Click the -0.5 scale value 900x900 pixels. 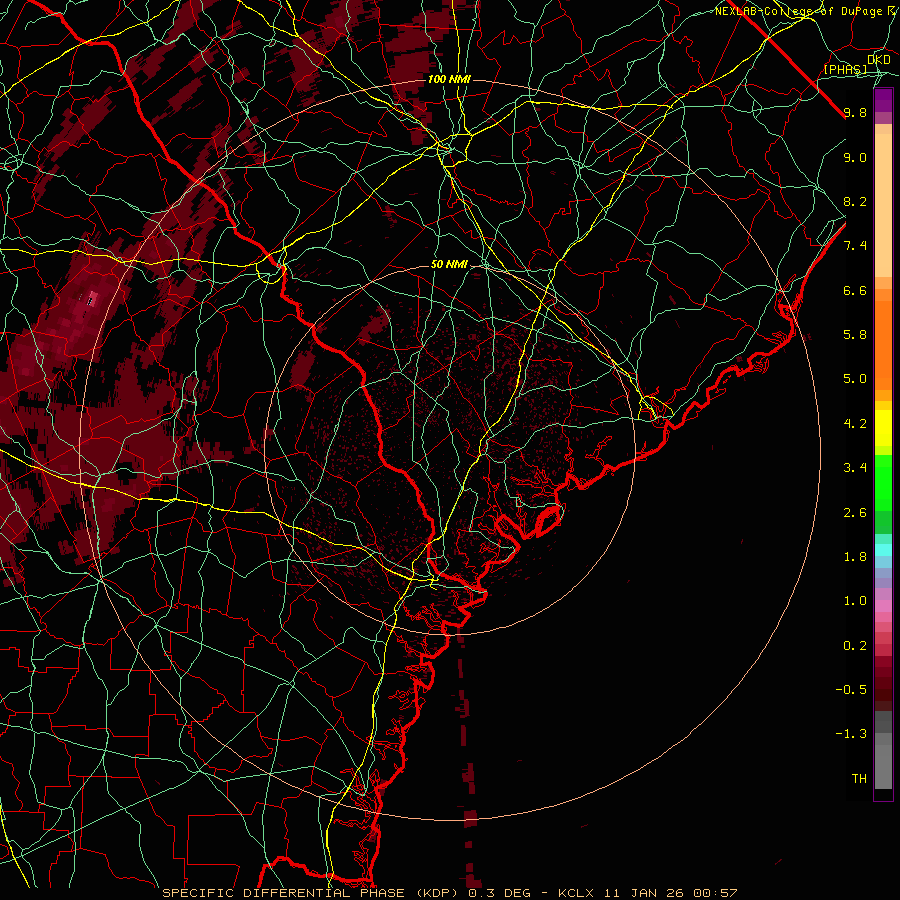[x=851, y=690]
